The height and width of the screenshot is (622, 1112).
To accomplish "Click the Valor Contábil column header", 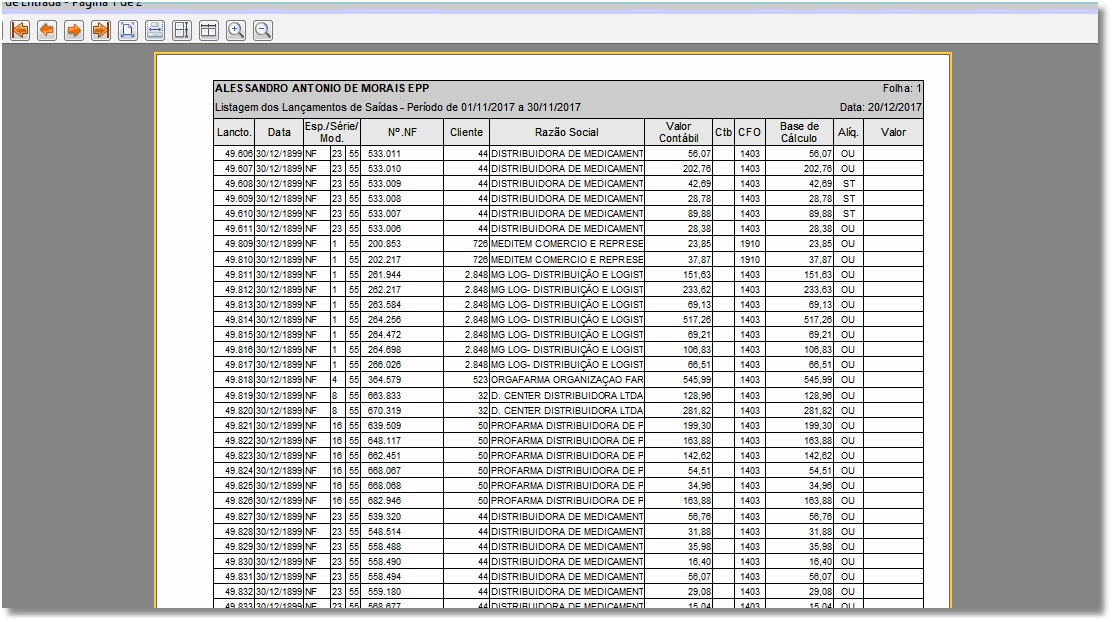I will click(x=679, y=132).
